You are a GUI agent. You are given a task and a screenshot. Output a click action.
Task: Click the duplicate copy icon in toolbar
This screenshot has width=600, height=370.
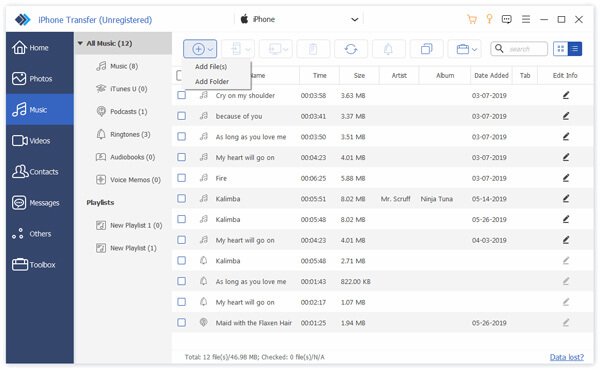[426, 49]
